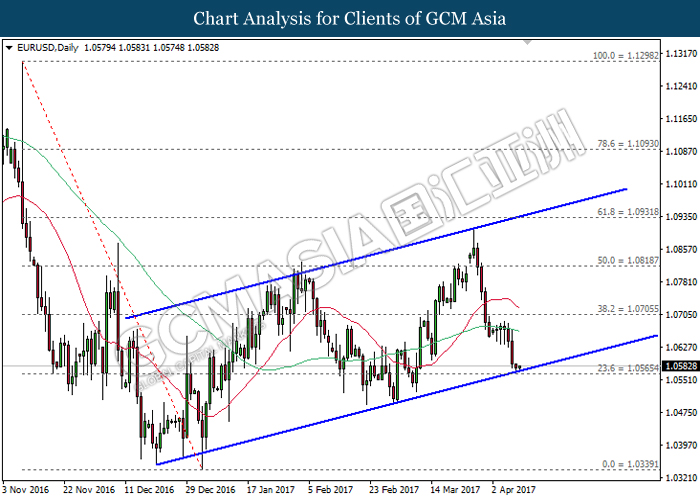The image size is (700, 500).
Task: Select the 38.2 = 1.07055 Fibonacci label
Action: [x=628, y=309]
